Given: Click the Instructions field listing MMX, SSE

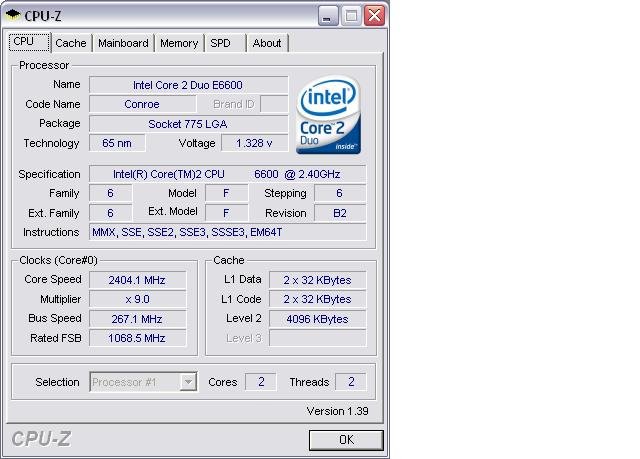Looking at the screenshot, I should (227, 232).
